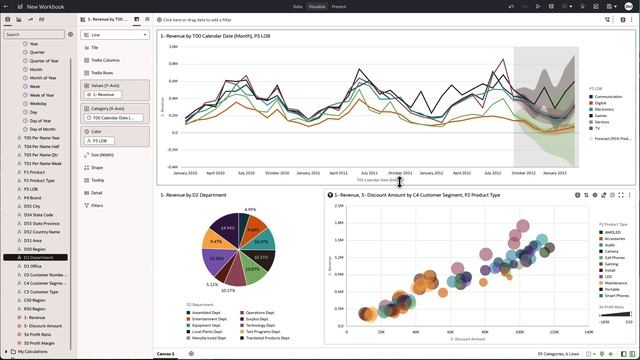Toggle the left panel visibility button in status bar
This screenshot has height=360, width=640.
tap(624, 354)
